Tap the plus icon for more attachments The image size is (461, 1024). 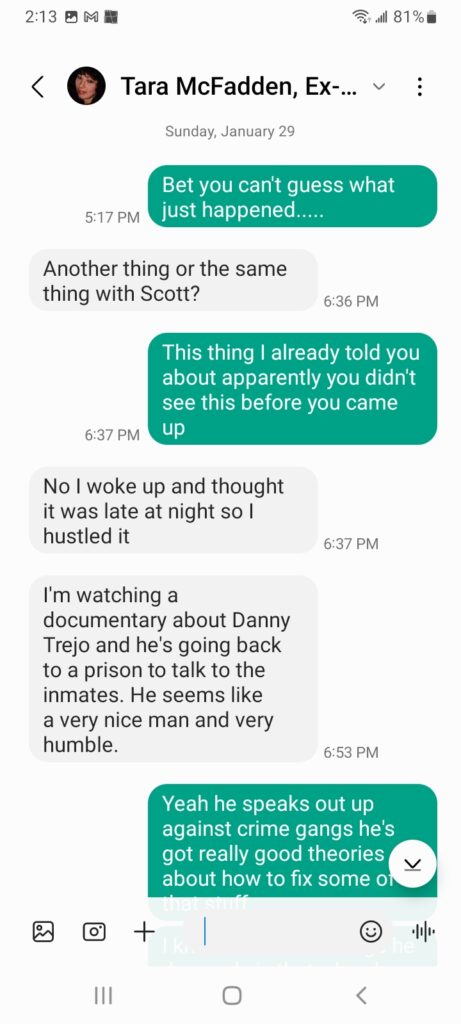pos(144,931)
